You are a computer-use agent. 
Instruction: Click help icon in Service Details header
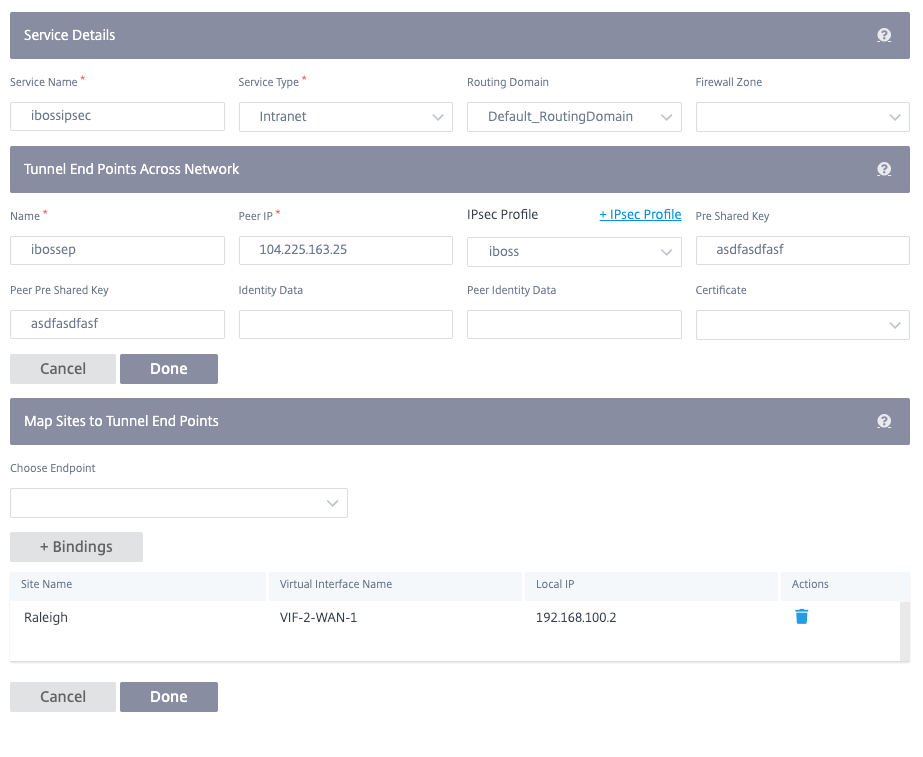coord(884,35)
